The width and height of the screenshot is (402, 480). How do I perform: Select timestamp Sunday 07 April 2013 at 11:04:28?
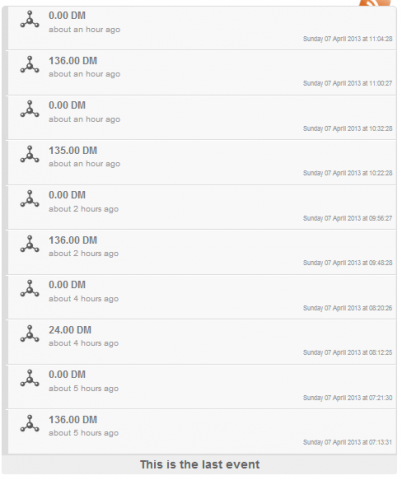(x=347, y=39)
